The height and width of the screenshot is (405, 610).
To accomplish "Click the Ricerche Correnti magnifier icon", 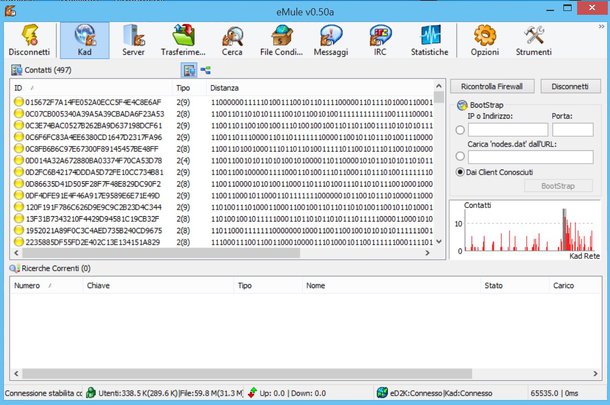I will [14, 268].
